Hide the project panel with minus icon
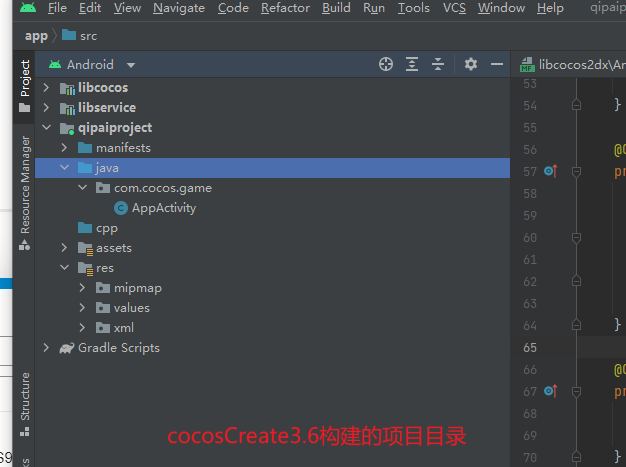The image size is (626, 467). 497,64
